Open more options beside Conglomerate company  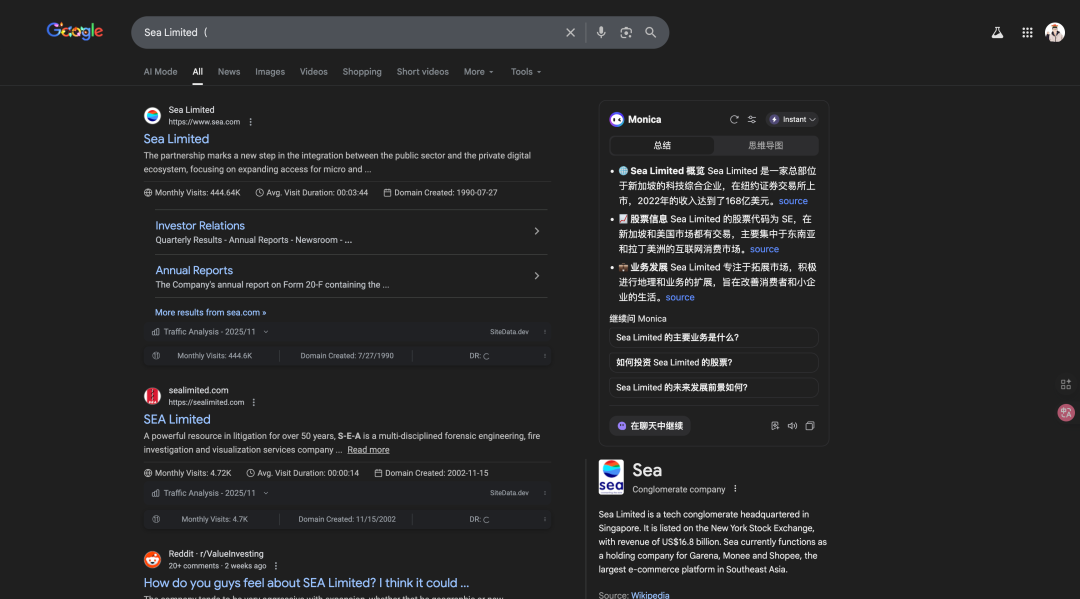click(x=735, y=489)
